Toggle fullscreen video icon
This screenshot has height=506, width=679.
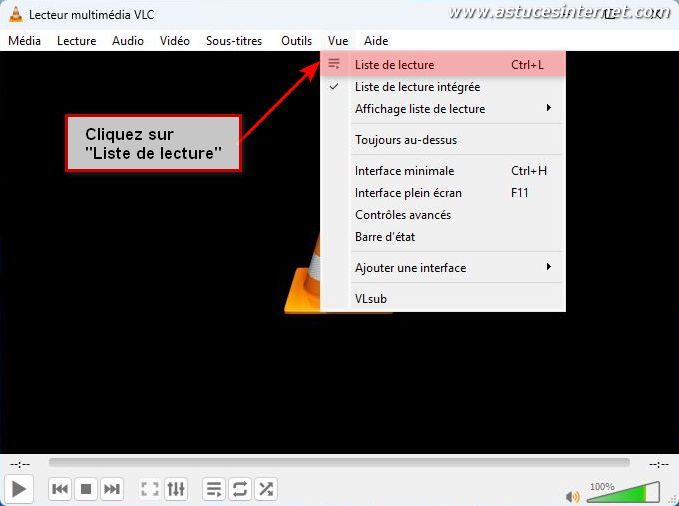pos(150,489)
